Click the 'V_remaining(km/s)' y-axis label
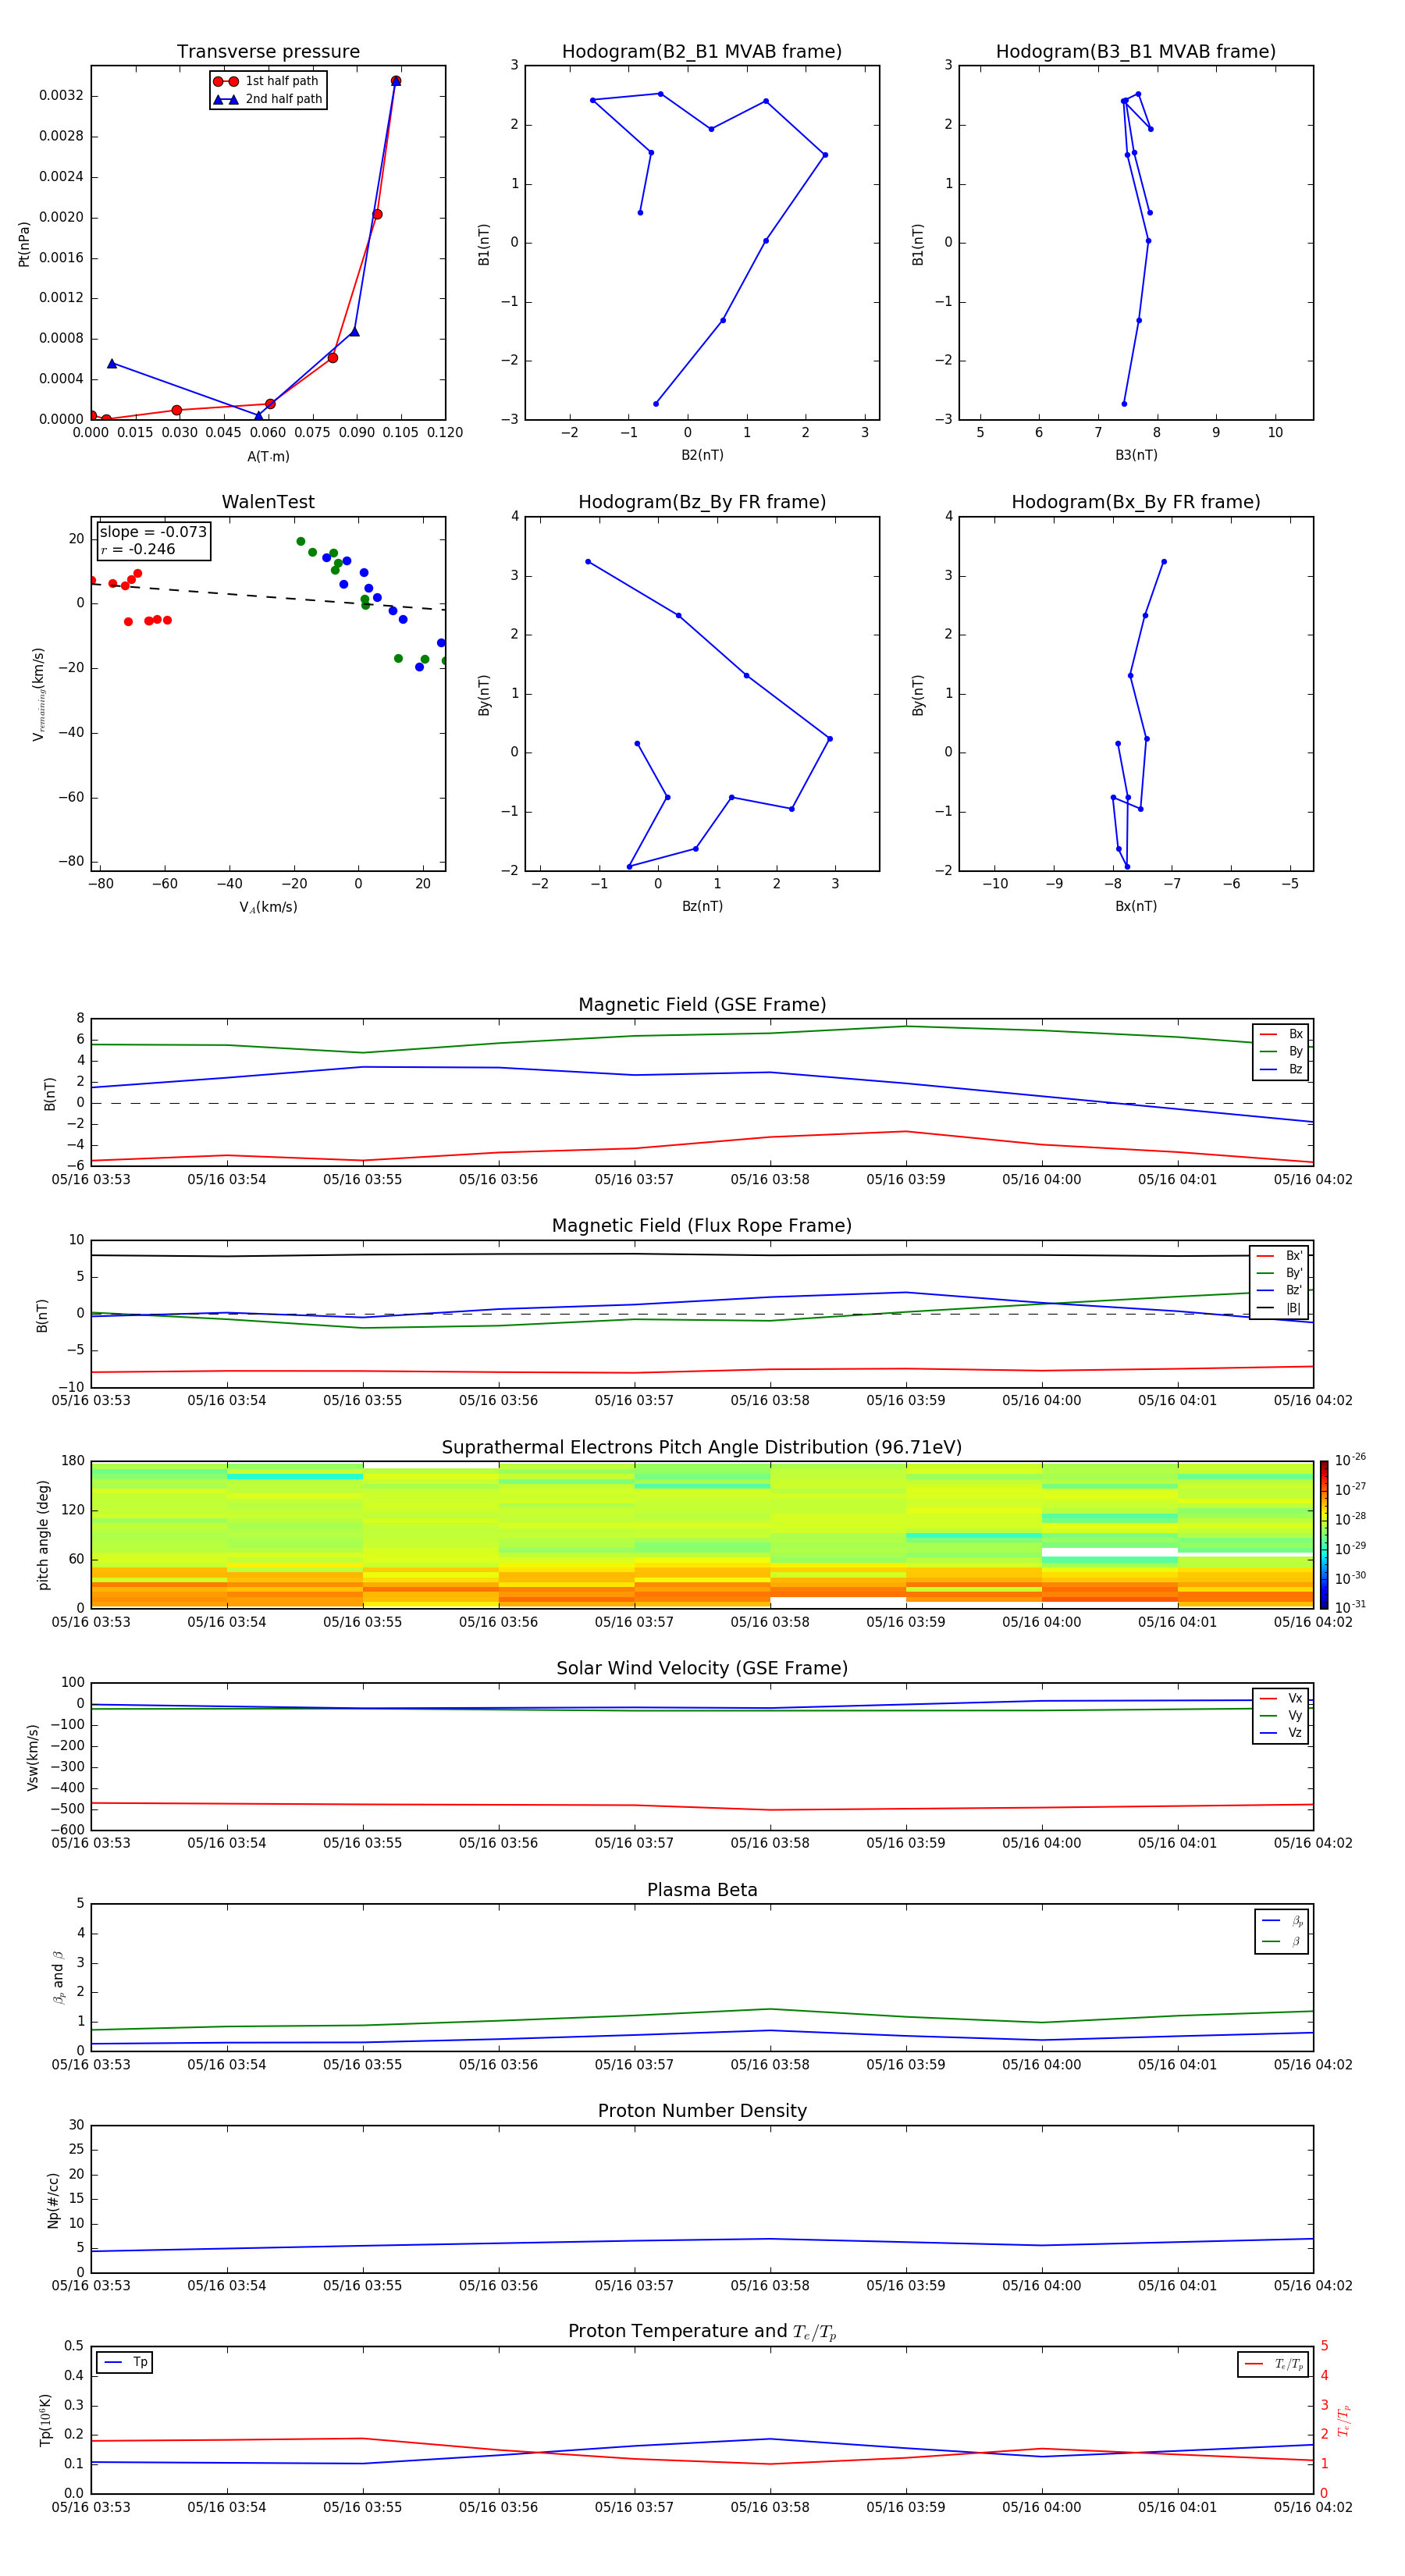This screenshot has height=2576, width=1405. [x=38, y=694]
